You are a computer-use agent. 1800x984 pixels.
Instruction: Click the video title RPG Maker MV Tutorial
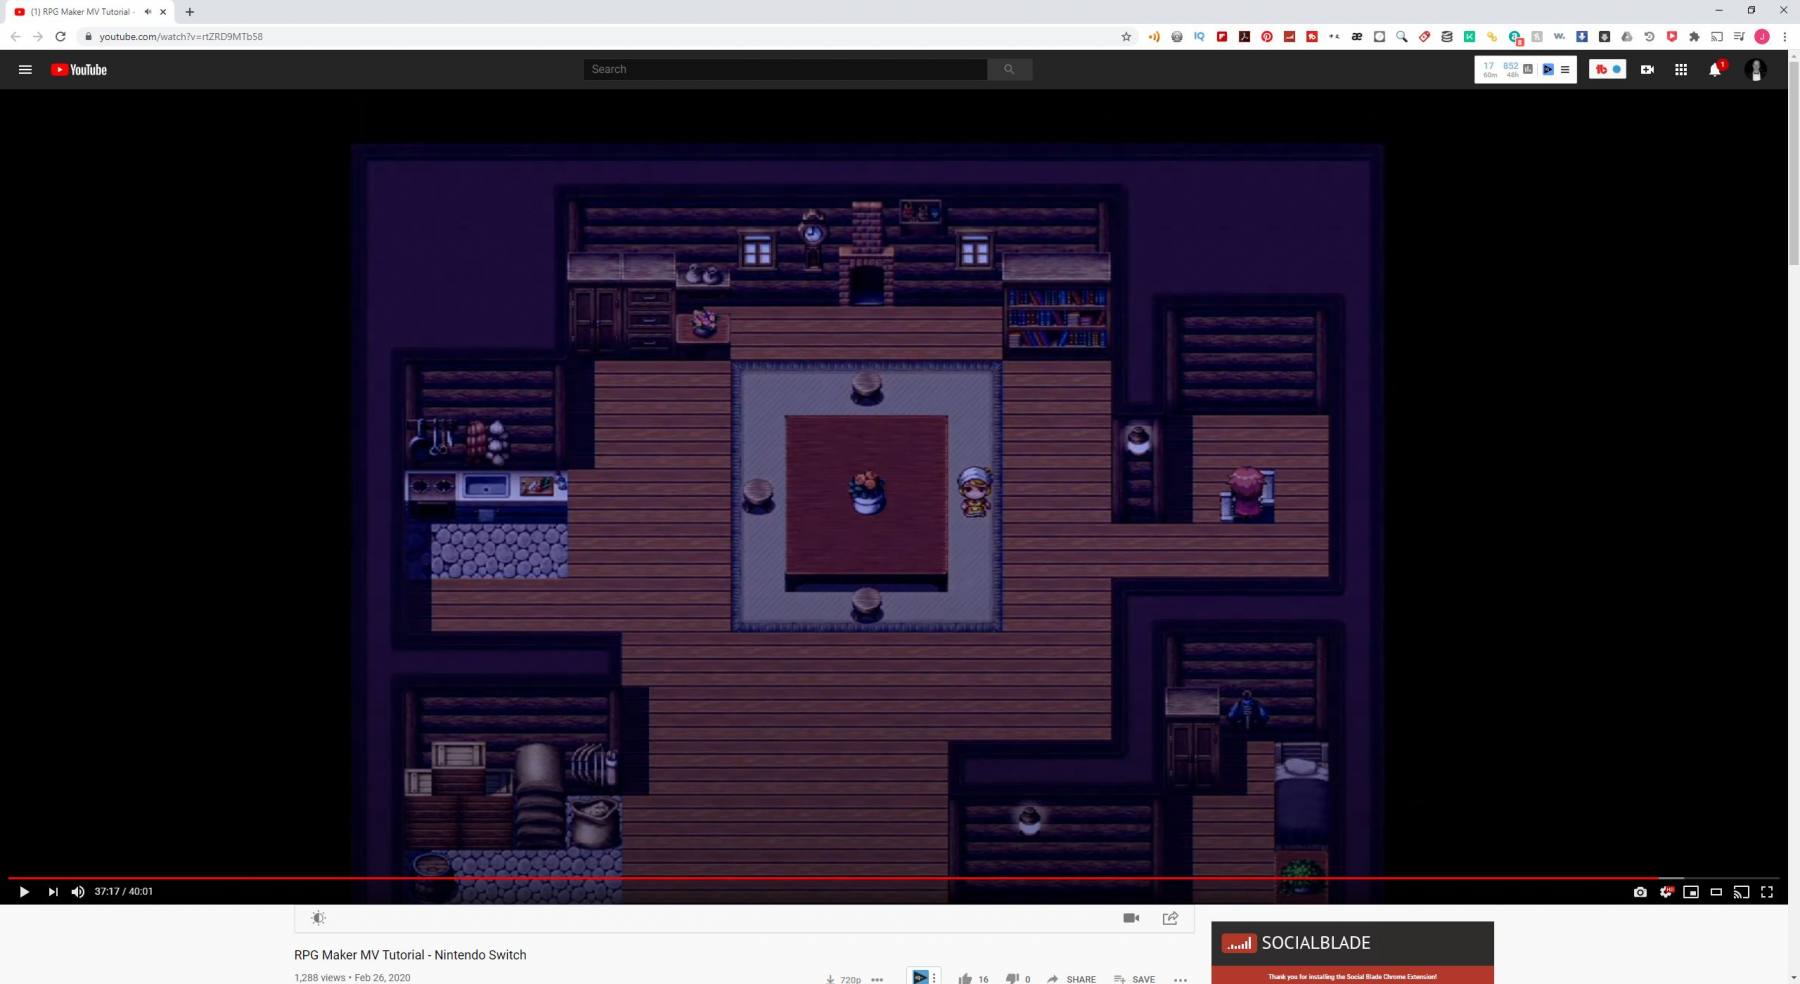coord(410,955)
